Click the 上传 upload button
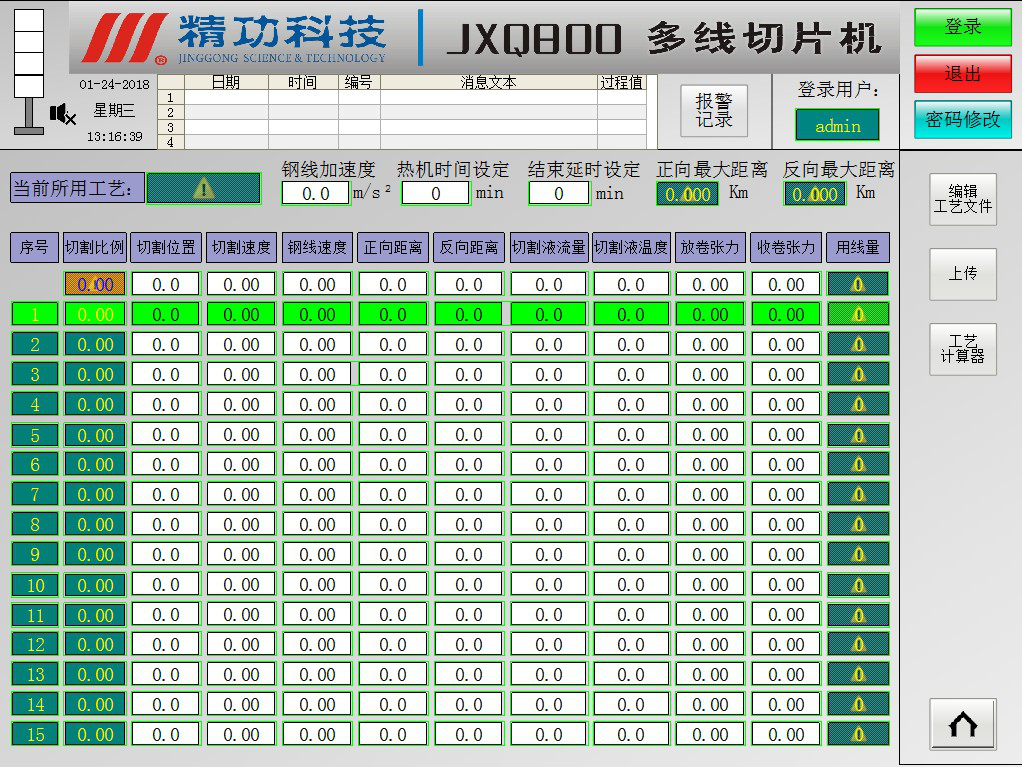Viewport: 1022px width, 767px height. (x=963, y=274)
